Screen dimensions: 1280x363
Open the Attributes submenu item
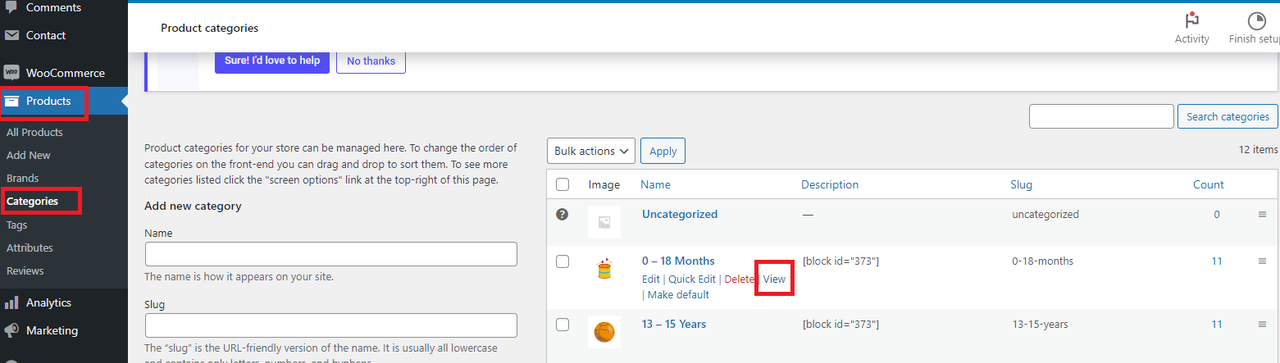click(x=30, y=248)
